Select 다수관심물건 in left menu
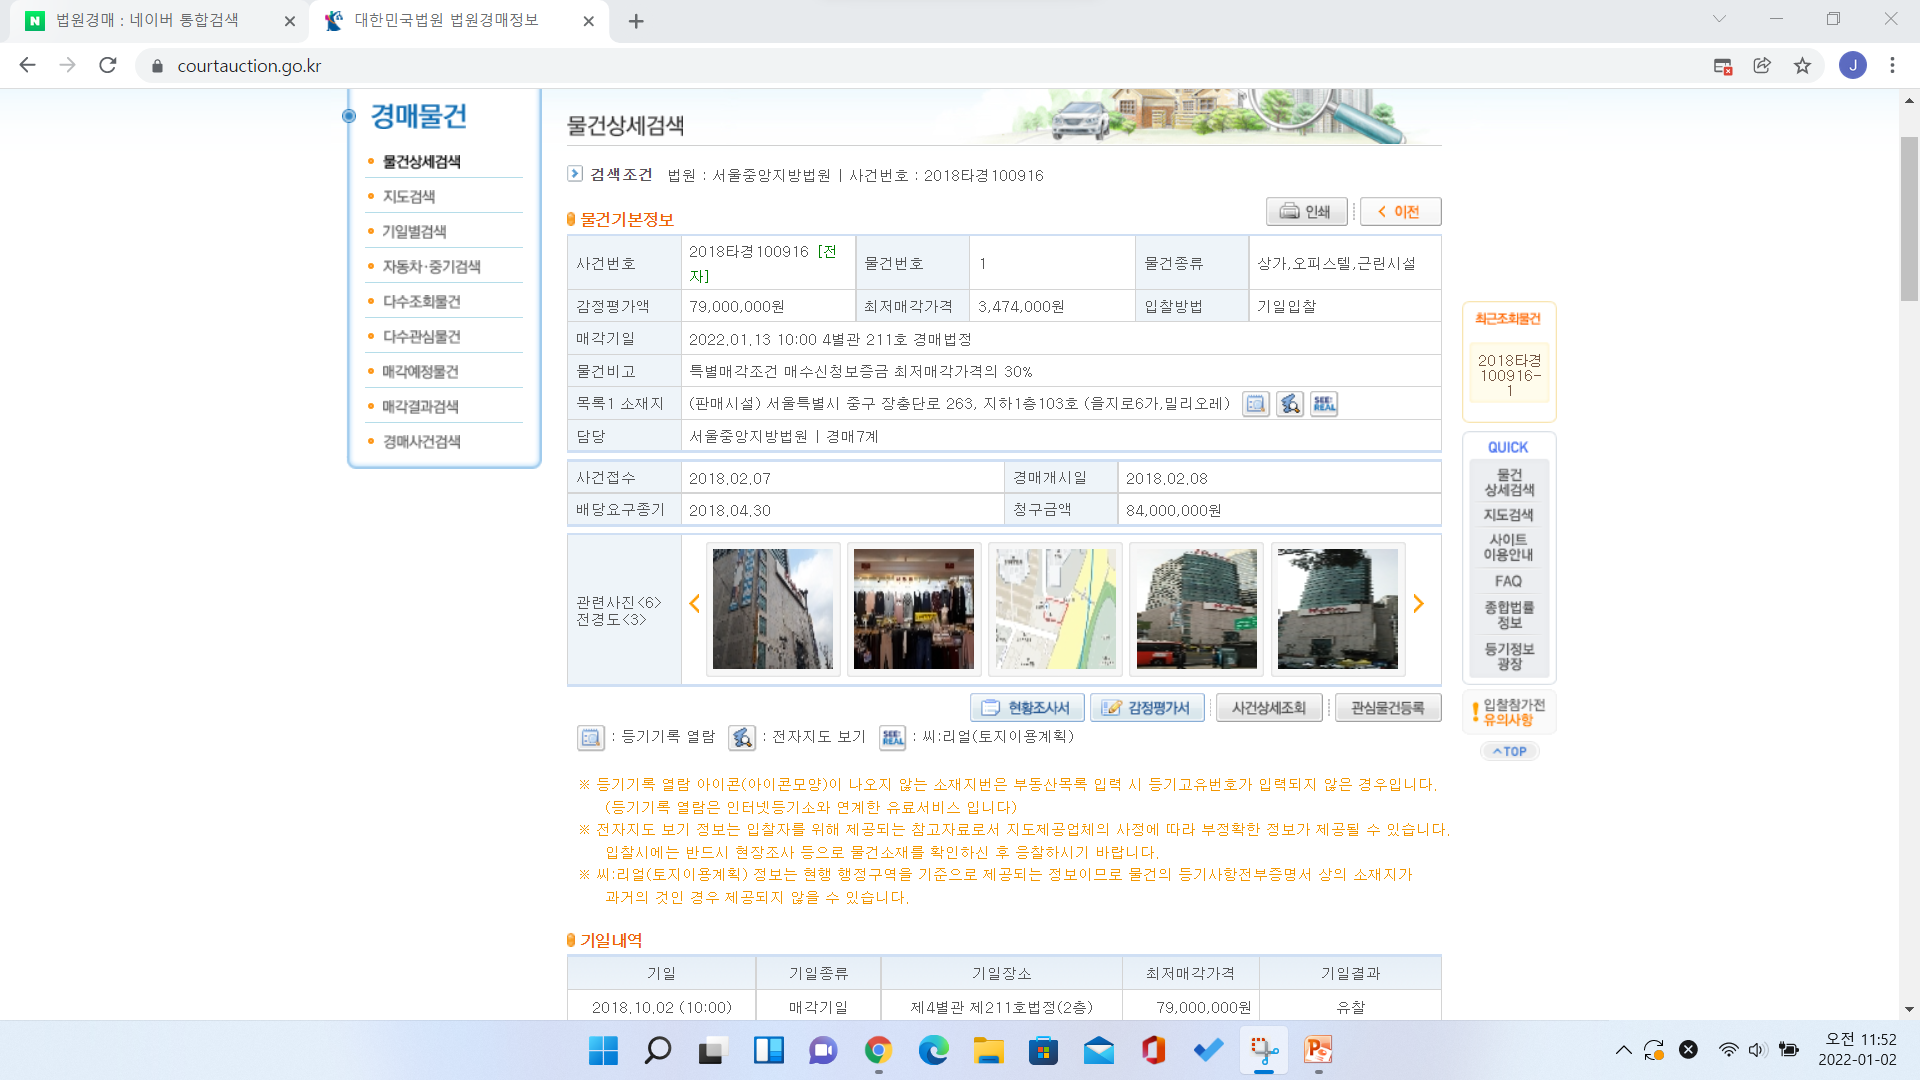The width and height of the screenshot is (1920, 1080). click(421, 337)
